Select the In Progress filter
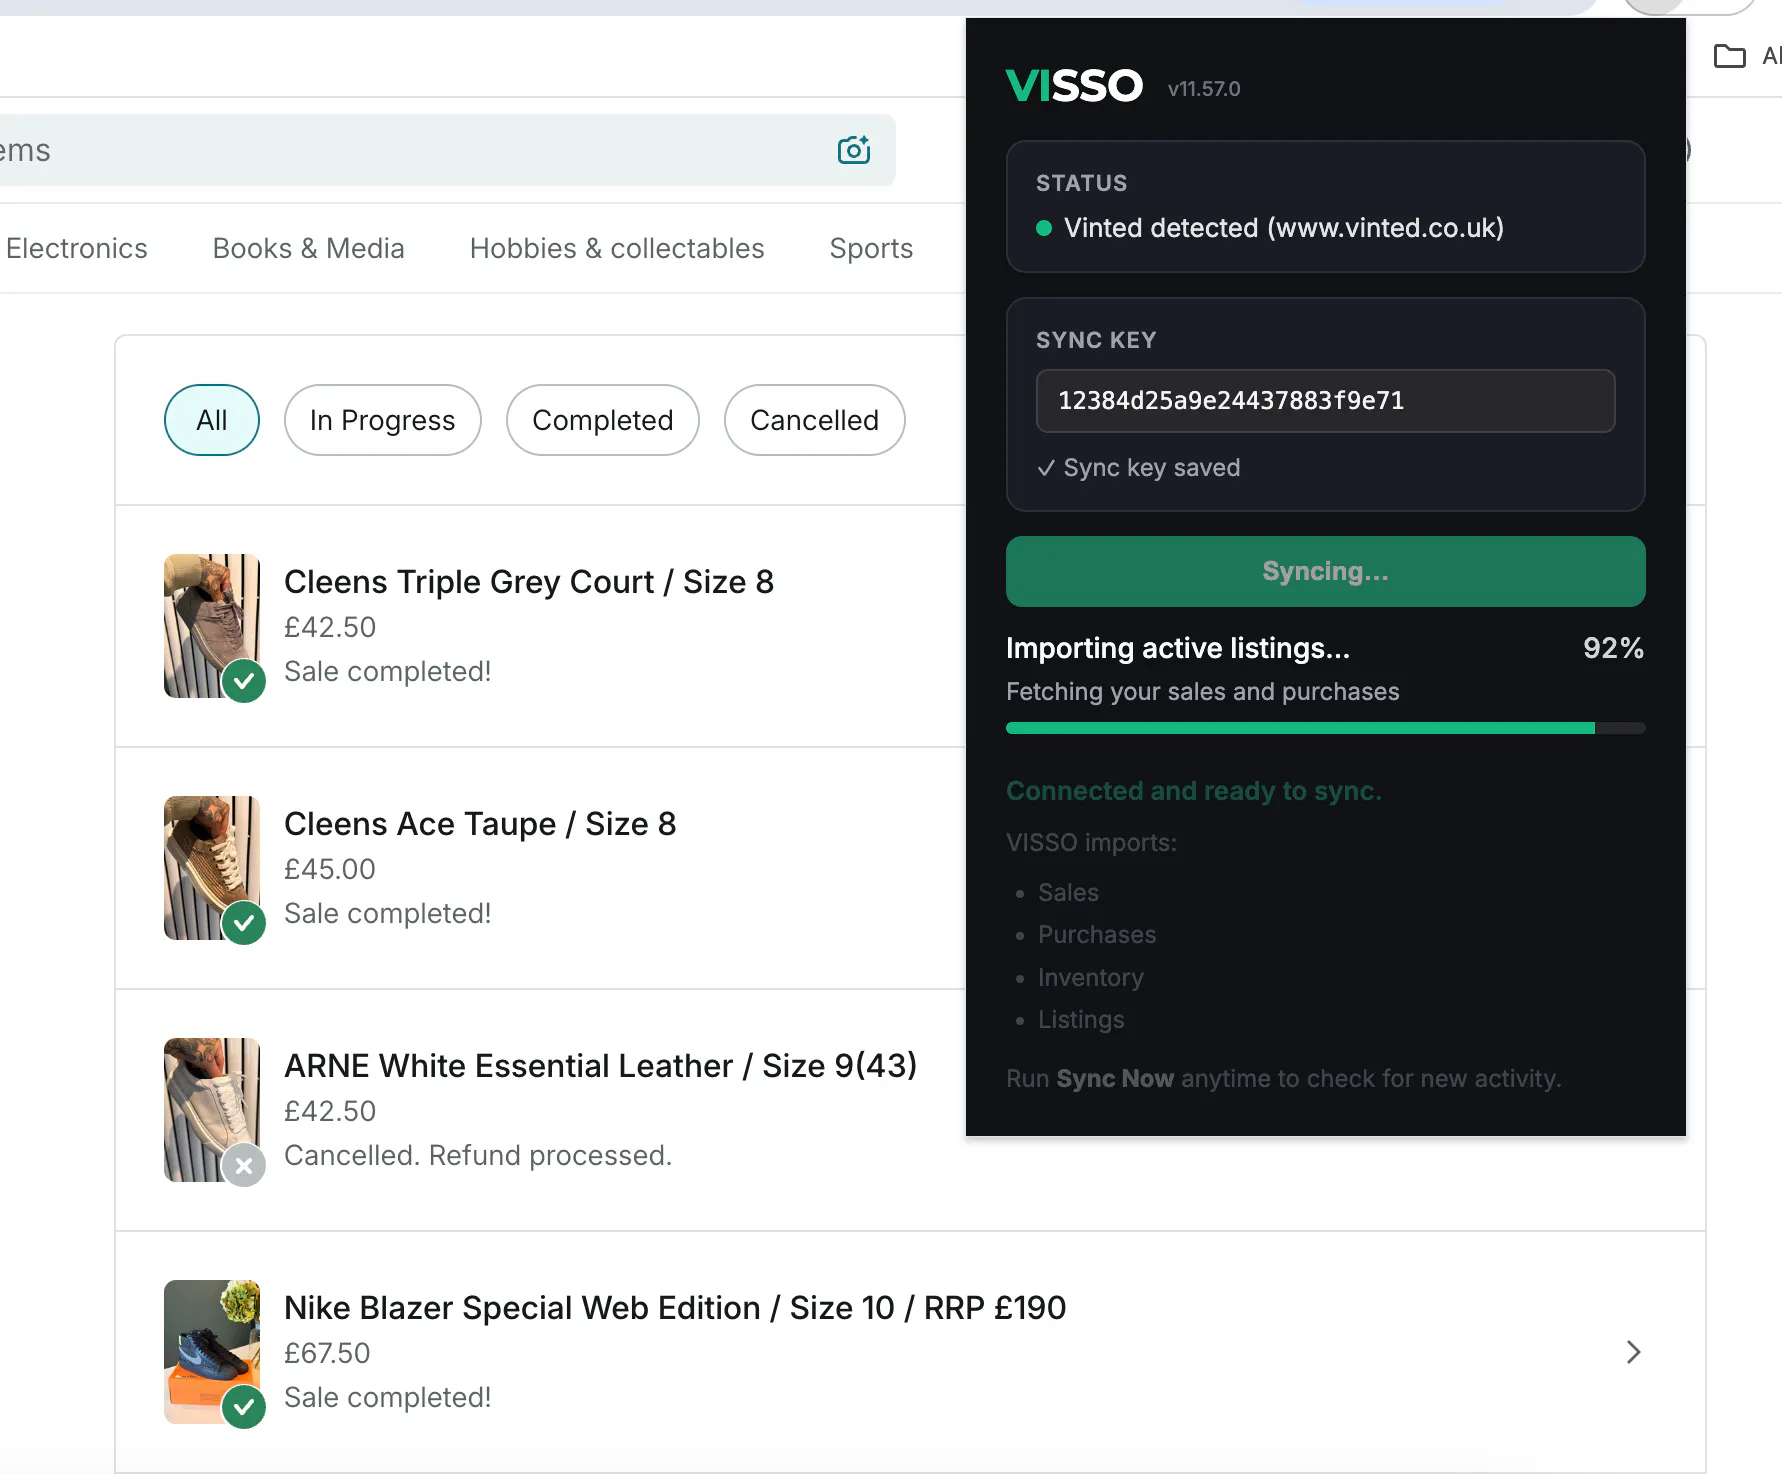Image resolution: width=1782 pixels, height=1474 pixels. (x=382, y=420)
